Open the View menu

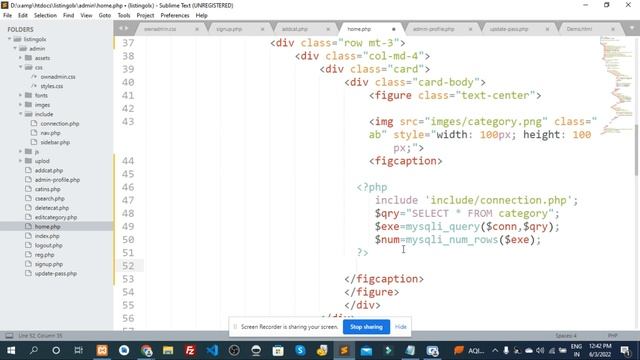pyautogui.click(x=86, y=15)
